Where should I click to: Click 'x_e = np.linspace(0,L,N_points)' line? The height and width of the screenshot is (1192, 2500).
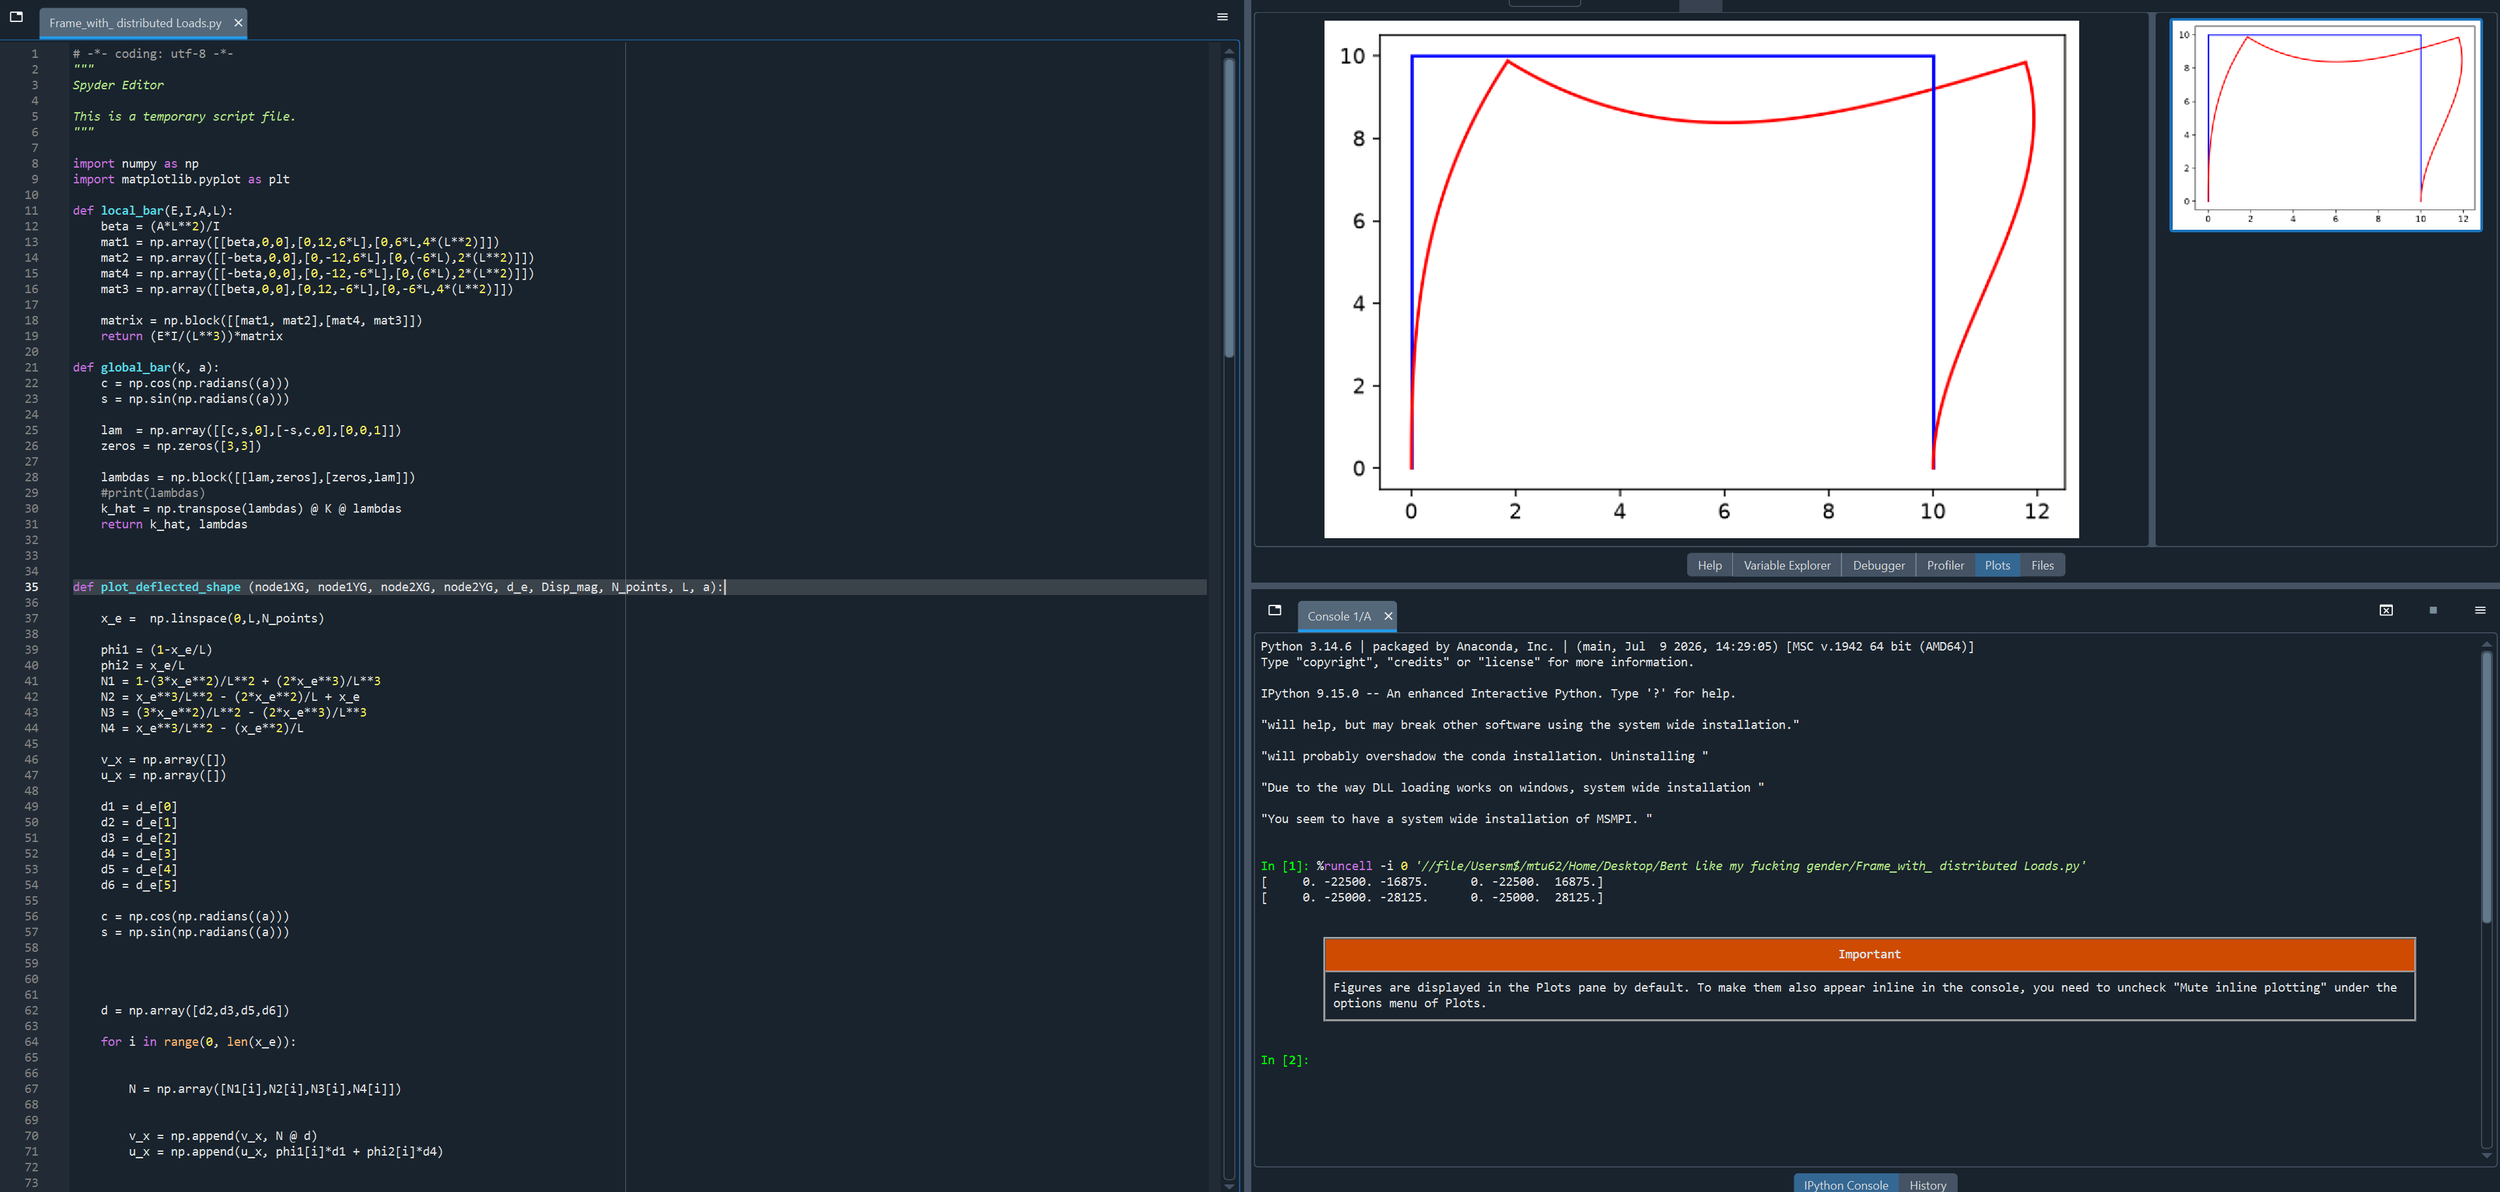pyautogui.click(x=212, y=619)
